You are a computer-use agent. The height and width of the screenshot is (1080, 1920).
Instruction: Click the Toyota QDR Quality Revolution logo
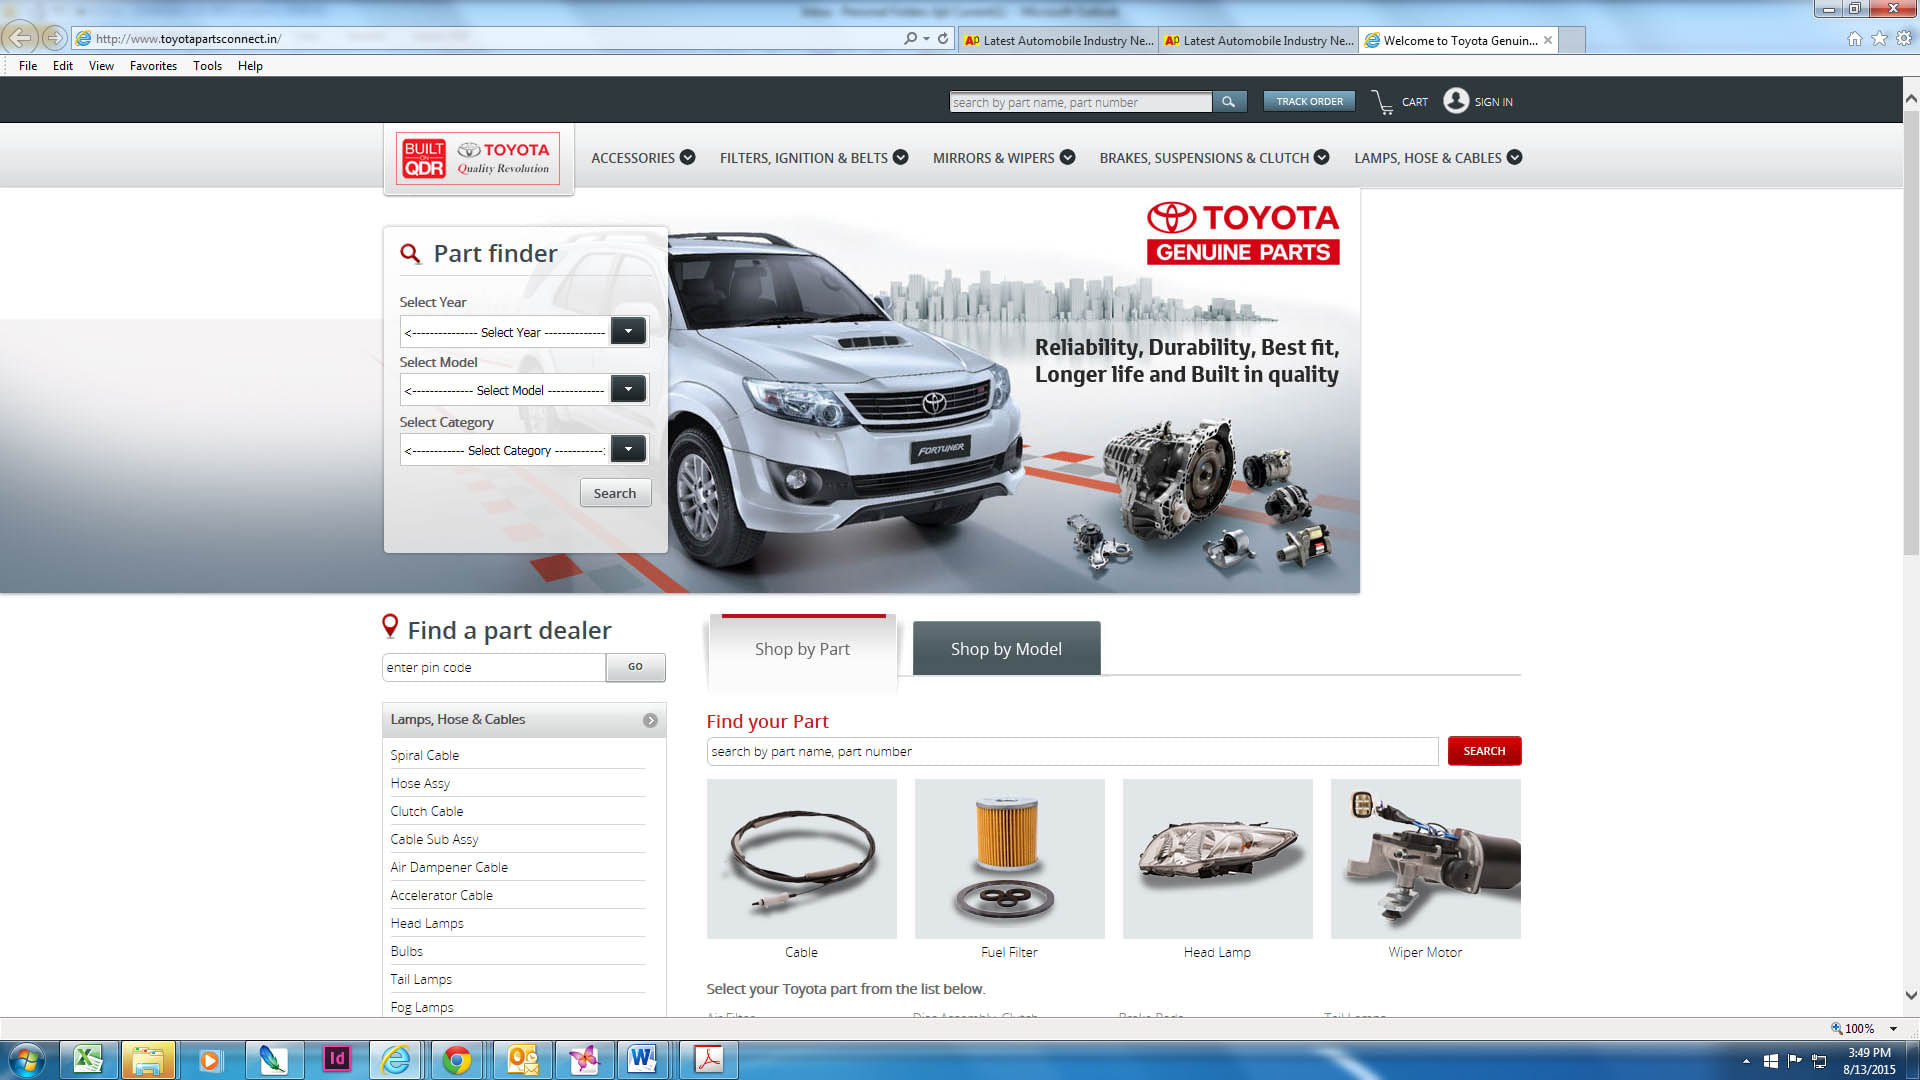(478, 158)
